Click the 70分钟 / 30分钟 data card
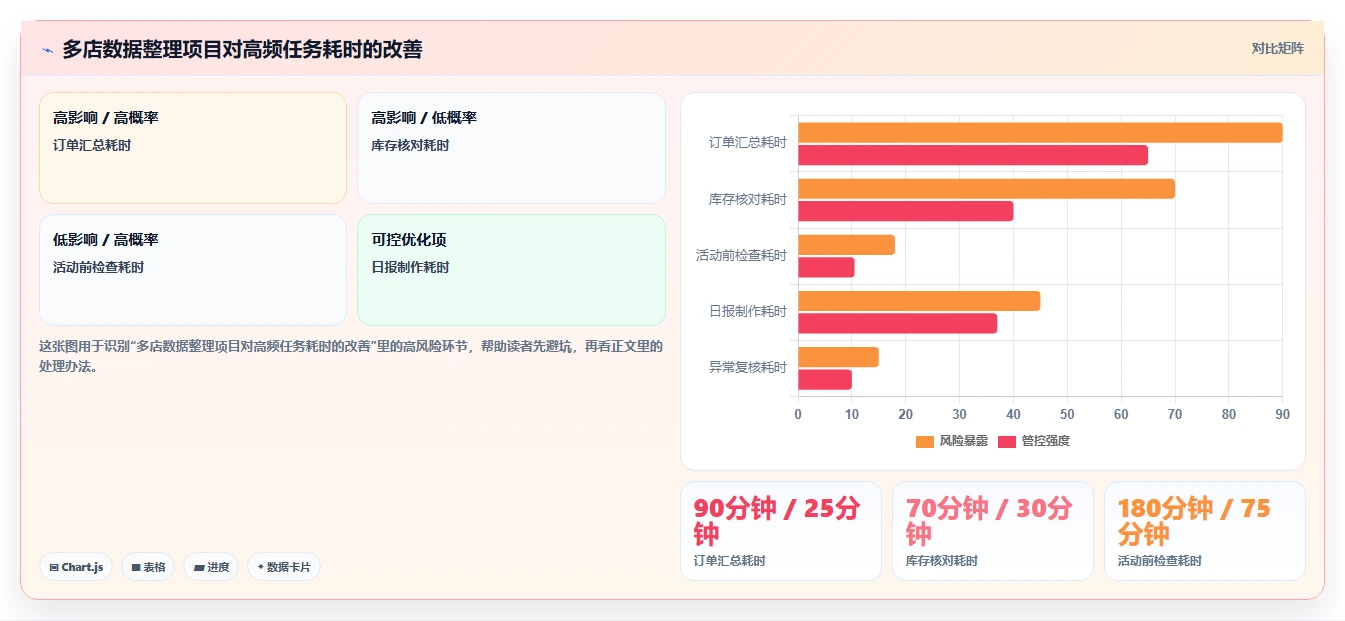This screenshot has height=621, width=1345. (x=993, y=531)
